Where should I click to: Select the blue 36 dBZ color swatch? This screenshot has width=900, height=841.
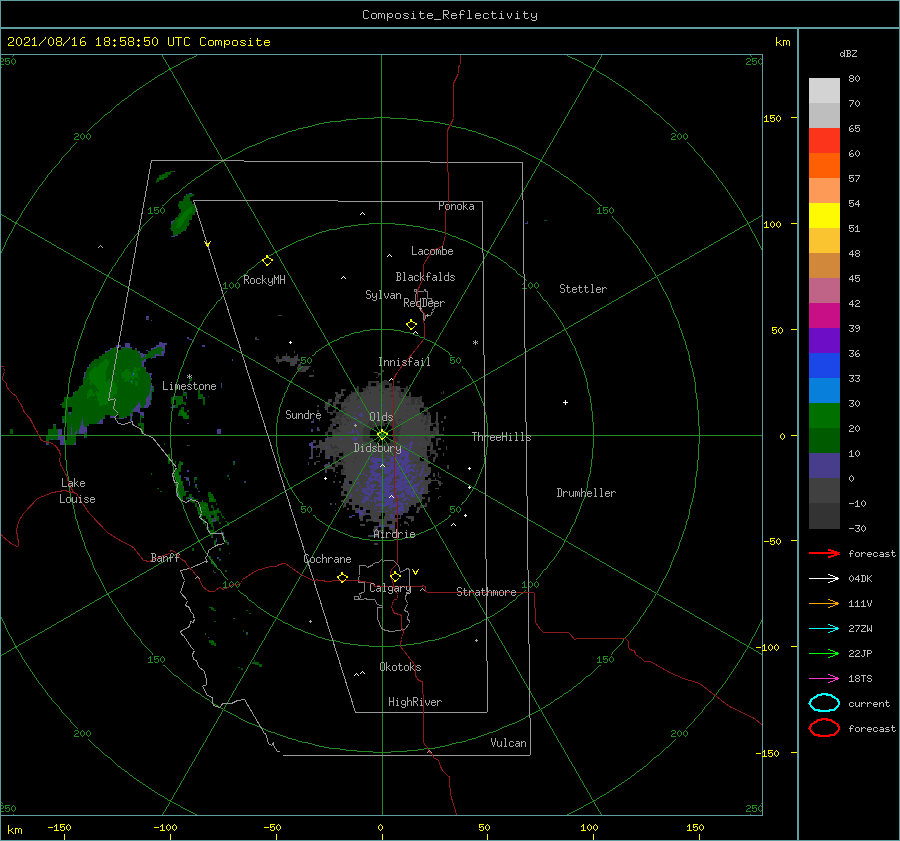pyautogui.click(x=824, y=365)
